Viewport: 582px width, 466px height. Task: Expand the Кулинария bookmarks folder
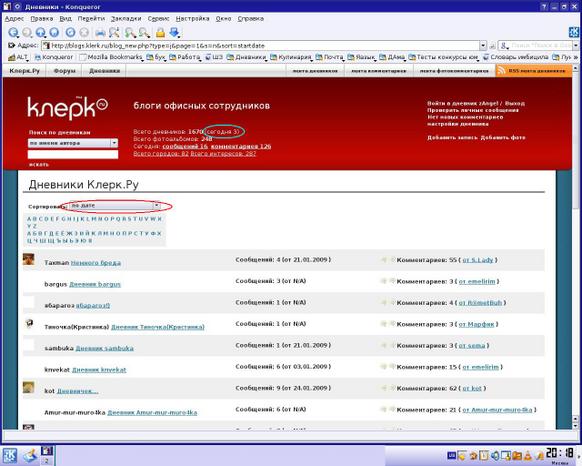tap(291, 57)
